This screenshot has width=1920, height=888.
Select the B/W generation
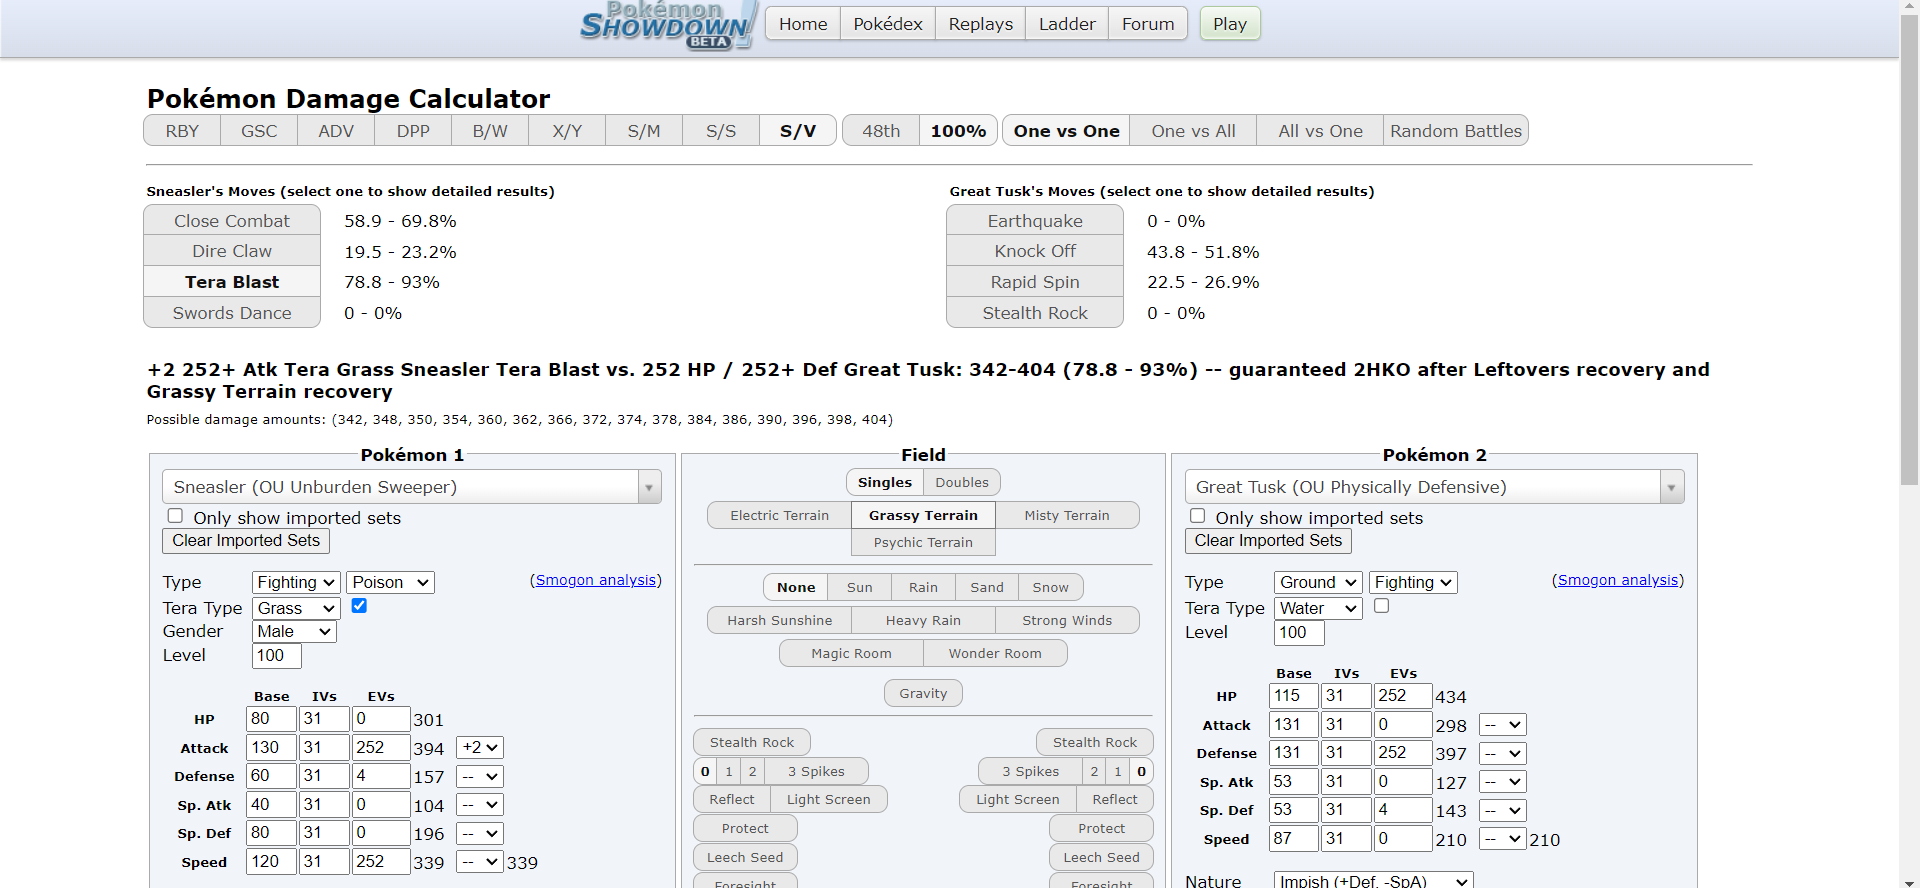[x=490, y=131]
